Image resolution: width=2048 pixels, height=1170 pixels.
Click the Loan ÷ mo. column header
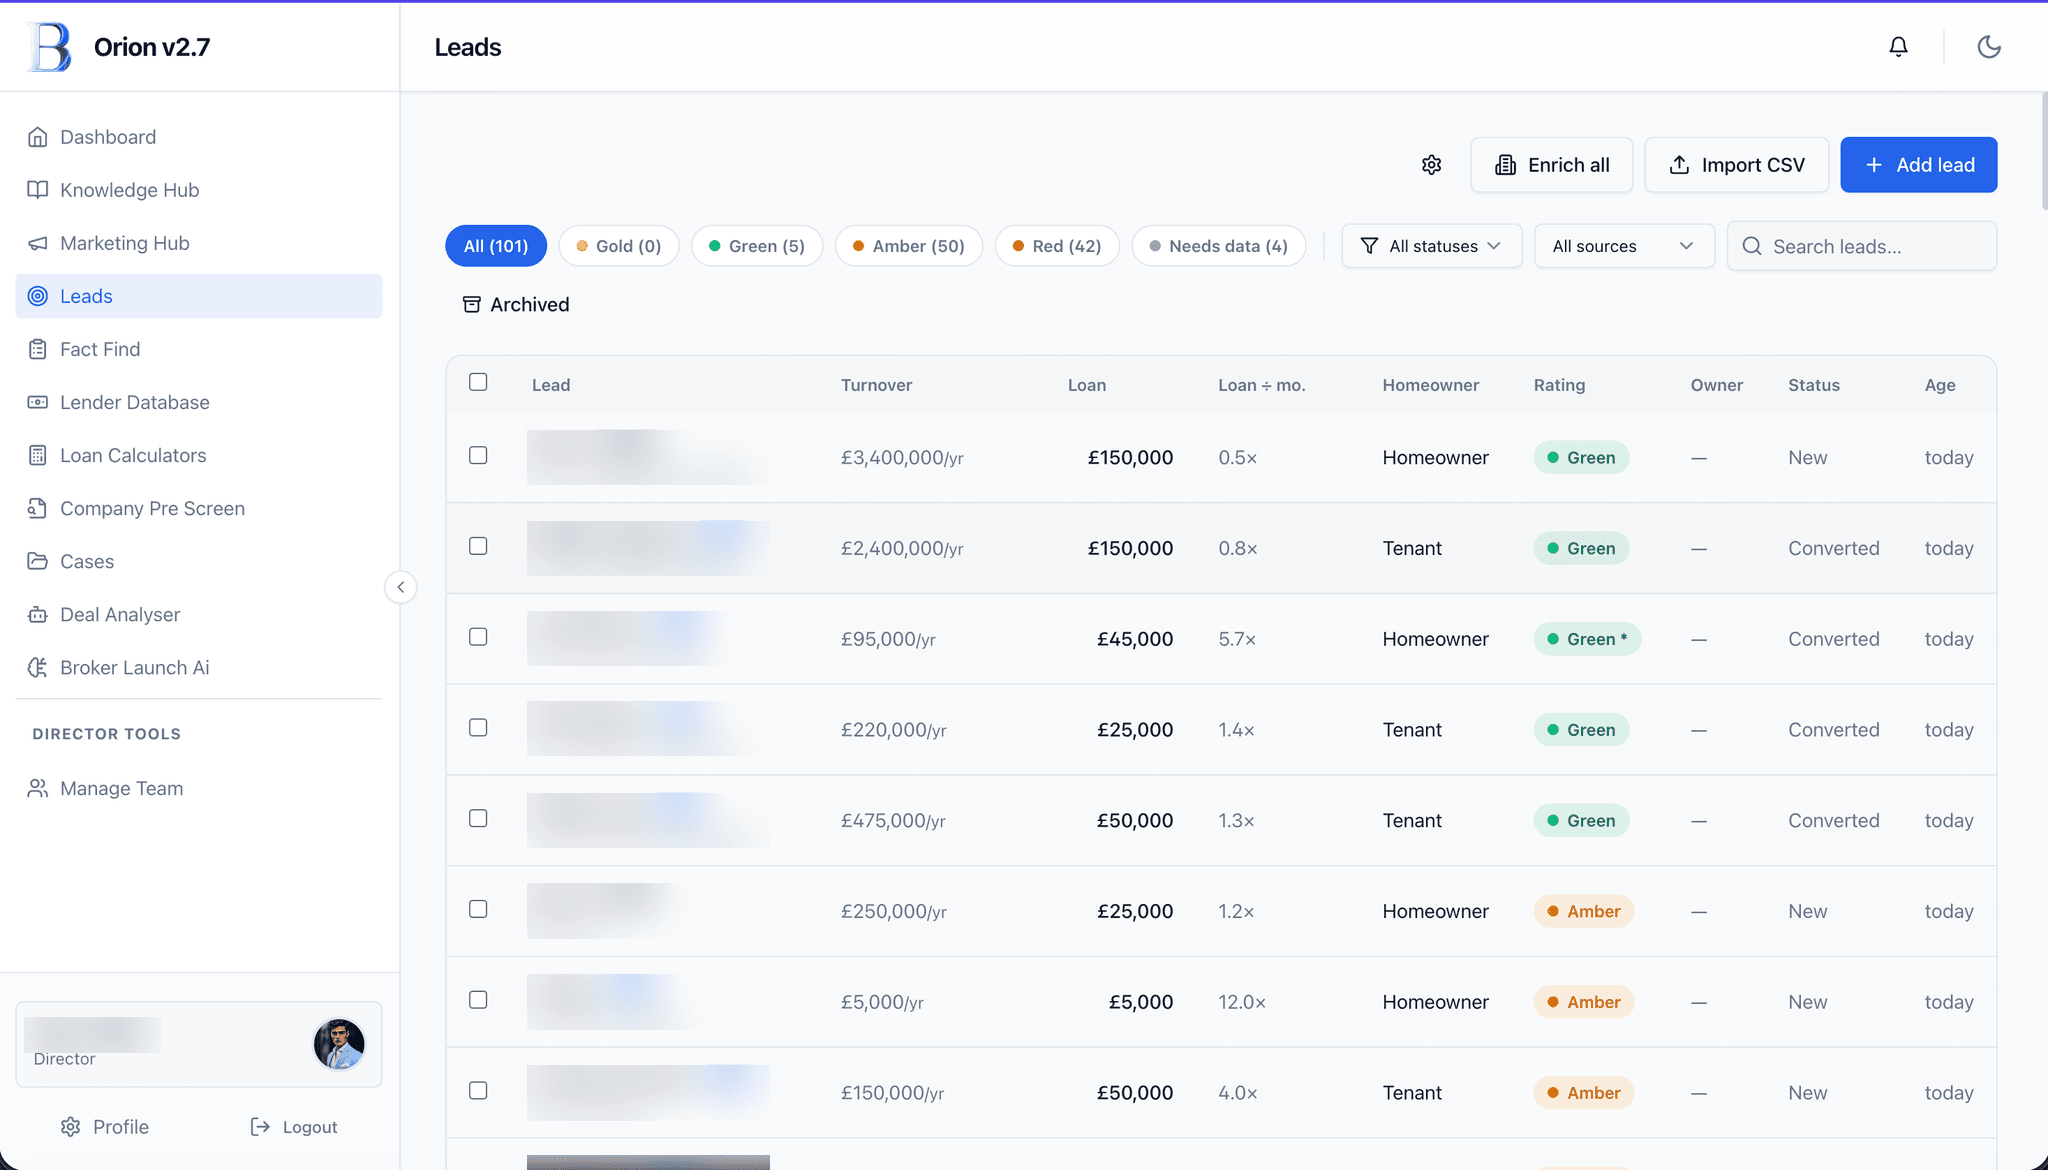tap(1262, 385)
